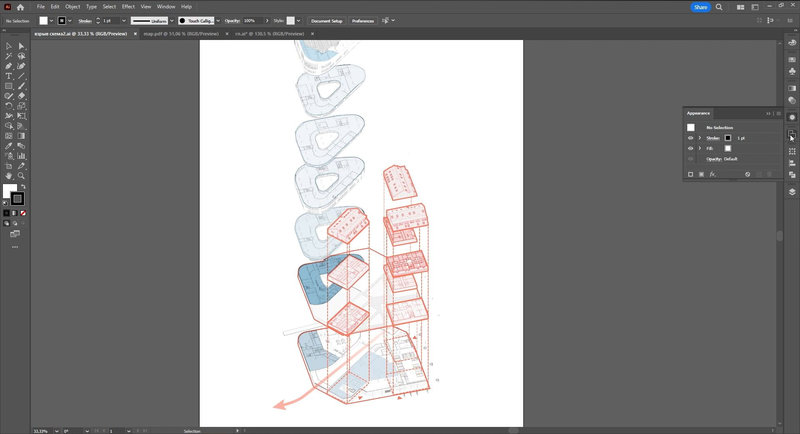The height and width of the screenshot is (434, 800).
Task: Open the stroke color dropdown in control bar
Action: tap(70, 21)
